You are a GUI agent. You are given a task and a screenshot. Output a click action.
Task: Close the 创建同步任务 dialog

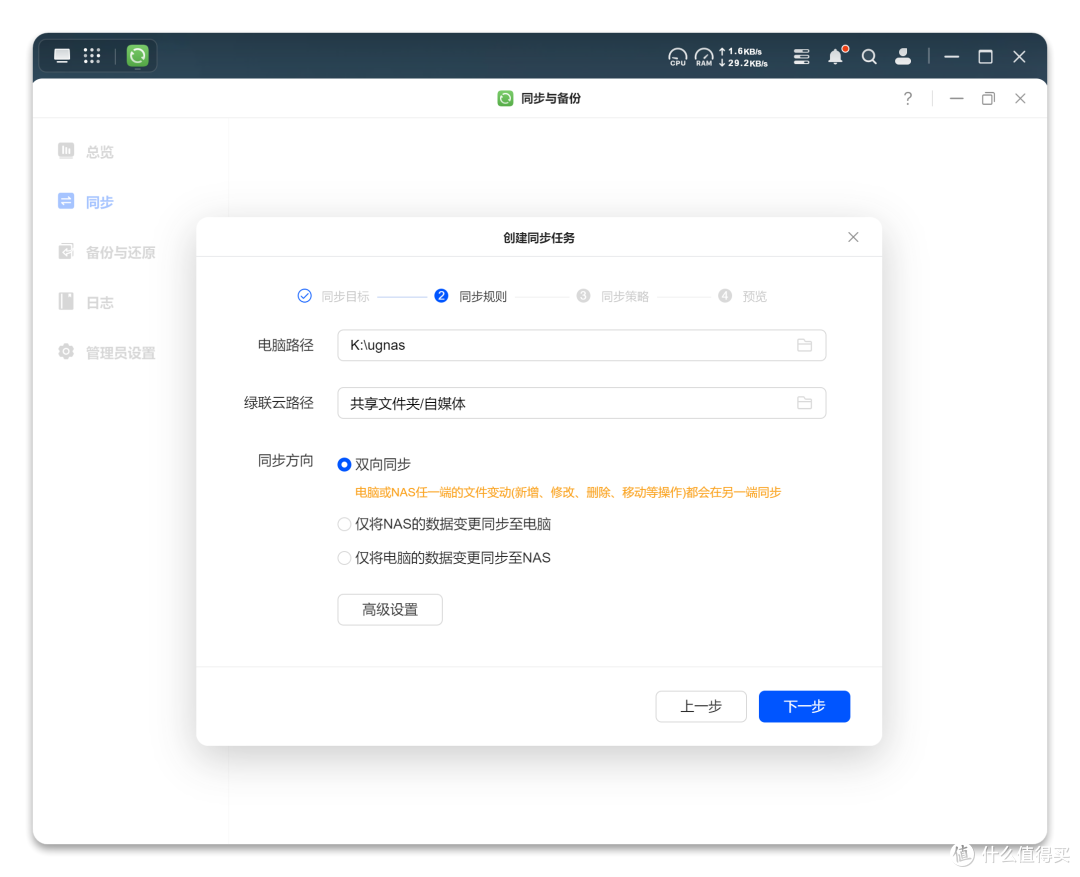[853, 237]
